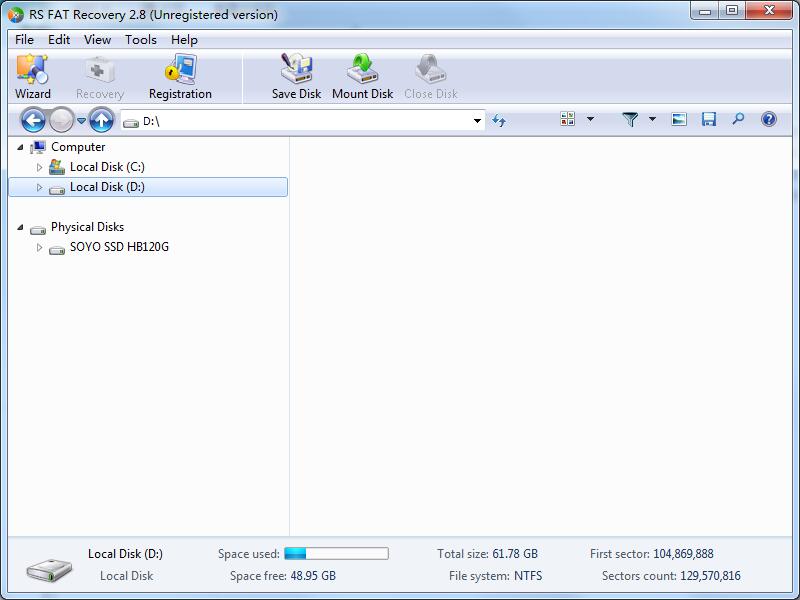The width and height of the screenshot is (800, 600).
Task: Click the Back navigation arrow
Action: [x=34, y=119]
